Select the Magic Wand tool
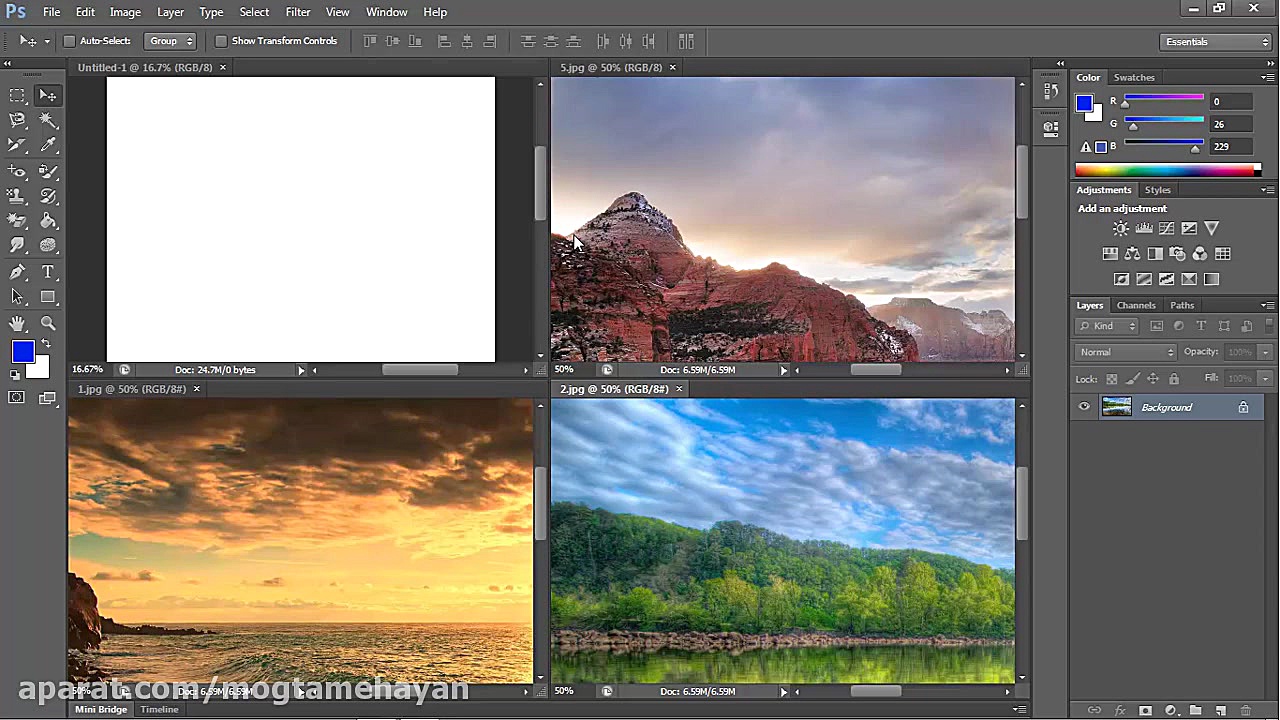The height and width of the screenshot is (720, 1280). click(x=47, y=120)
